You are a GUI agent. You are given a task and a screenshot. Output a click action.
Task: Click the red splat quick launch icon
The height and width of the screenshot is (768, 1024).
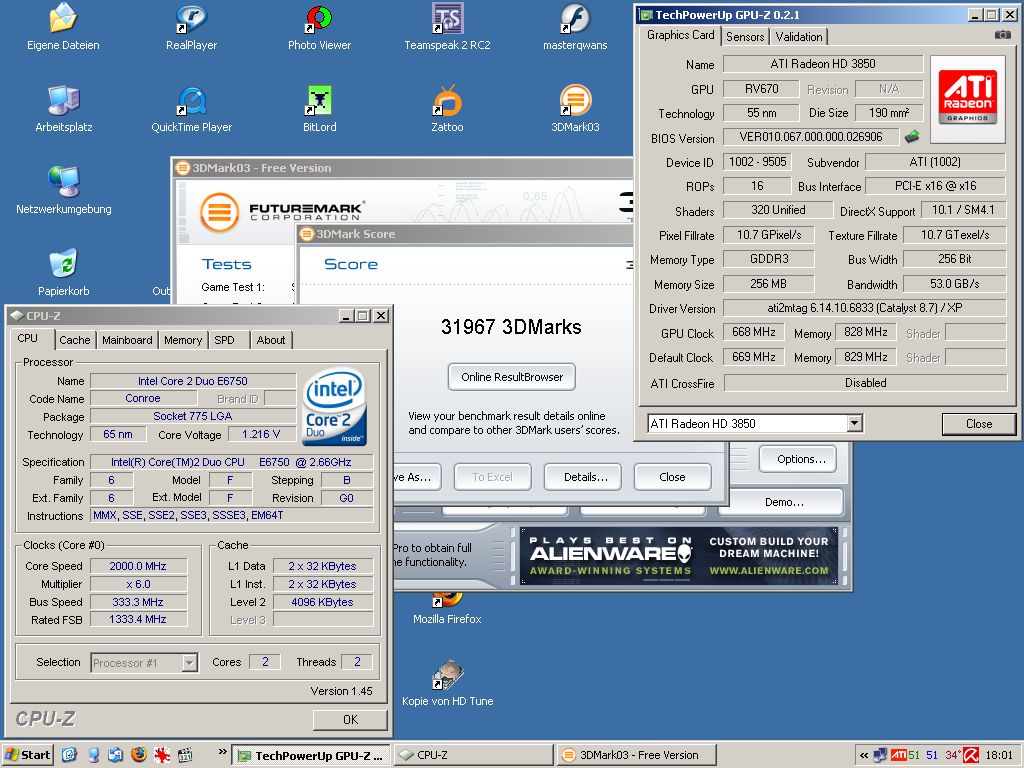coord(162,755)
